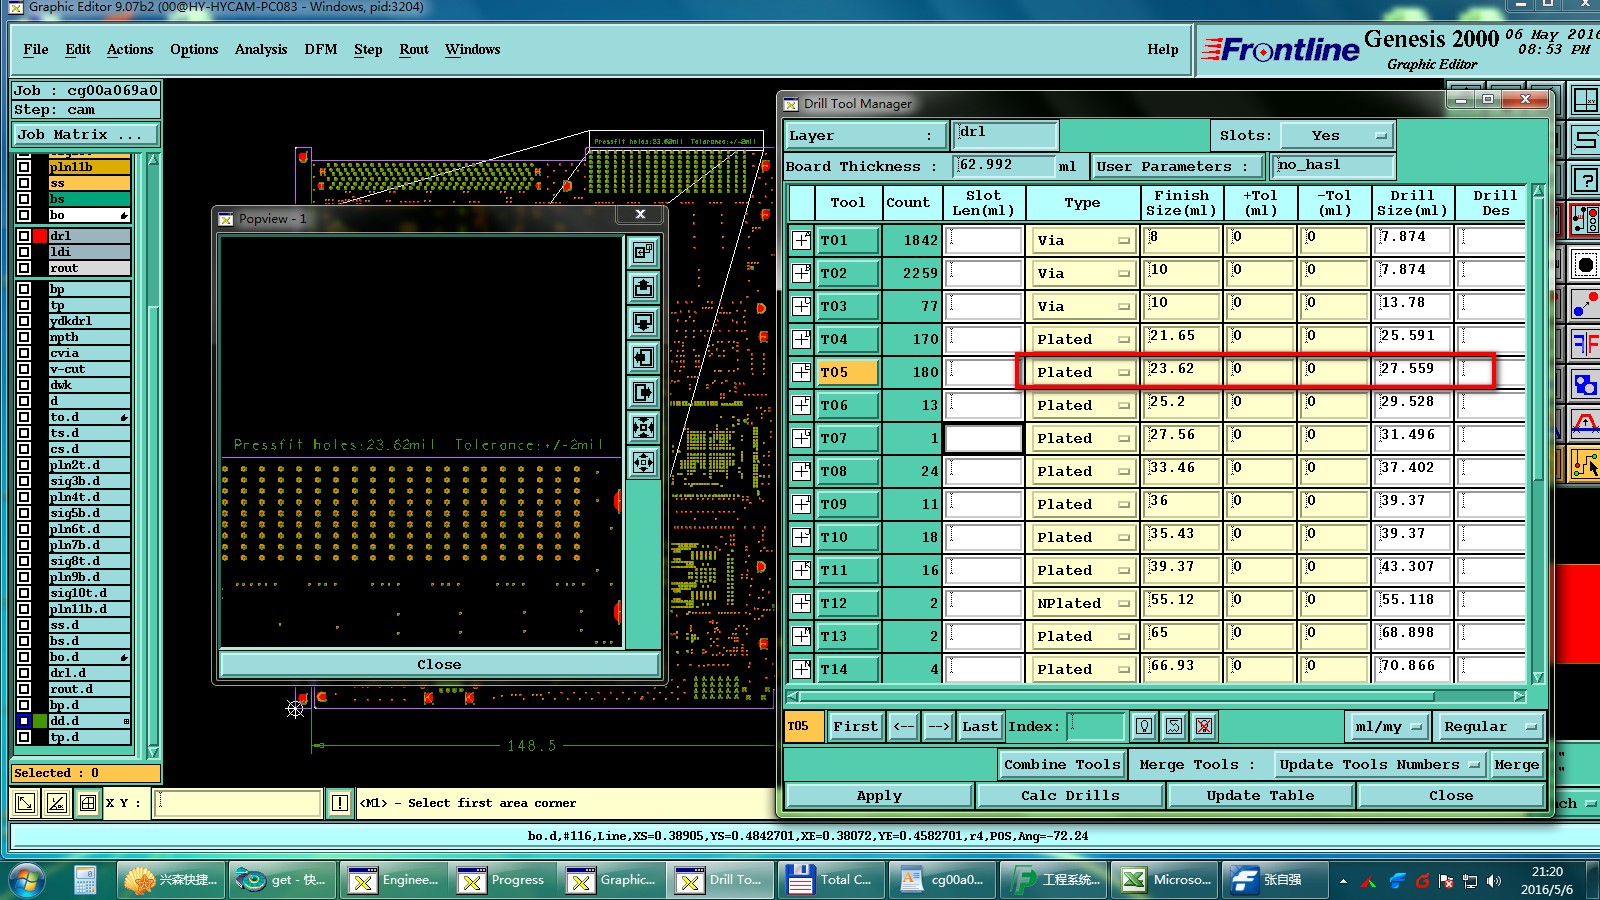Click the red color swatch beside drl layer
Screen dimensions: 1600x900
pyautogui.click(x=40, y=236)
